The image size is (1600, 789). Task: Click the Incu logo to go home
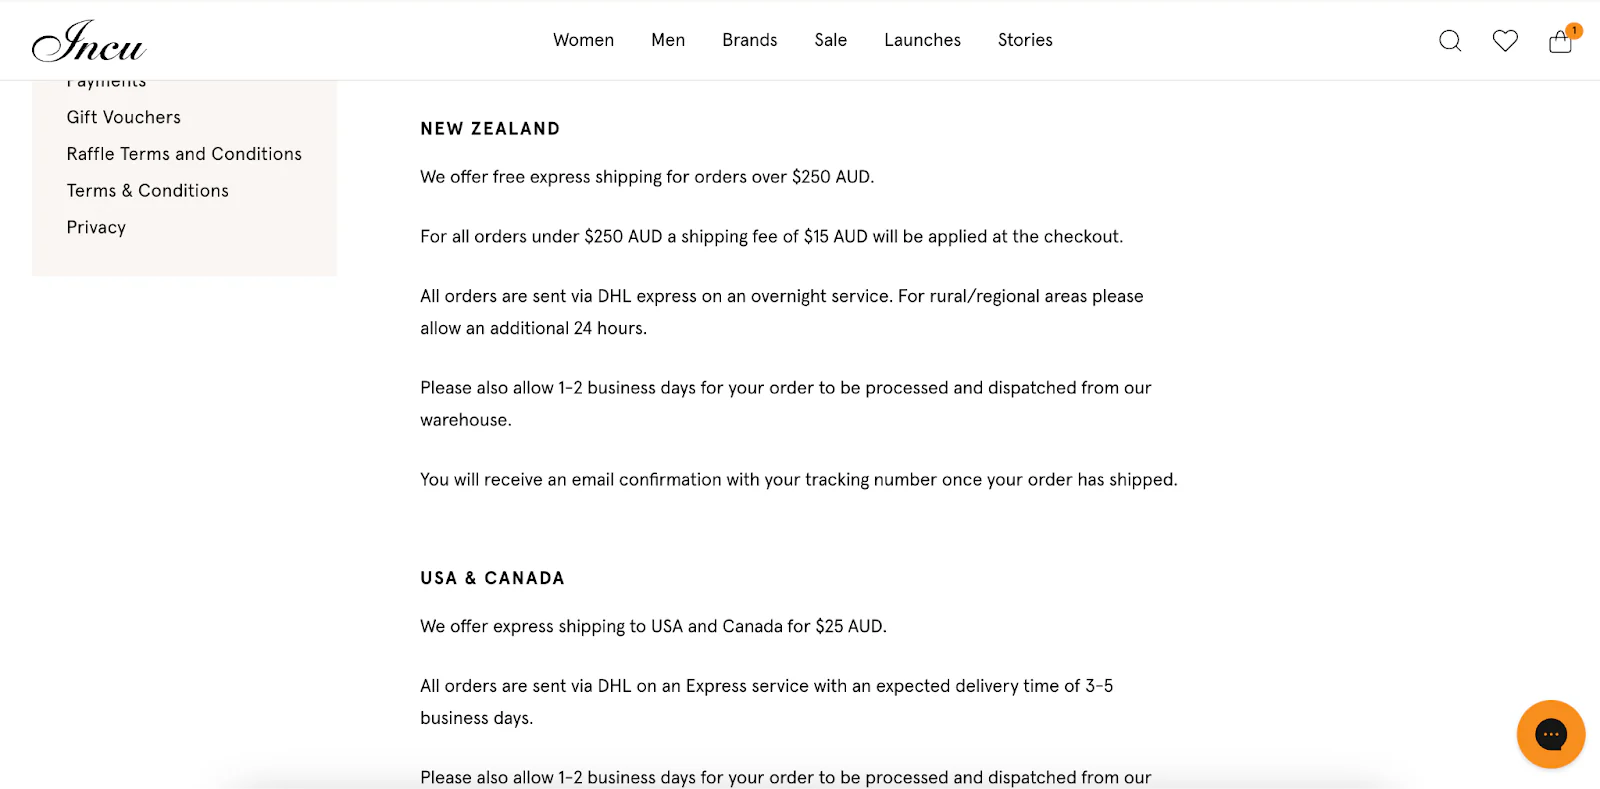point(88,42)
